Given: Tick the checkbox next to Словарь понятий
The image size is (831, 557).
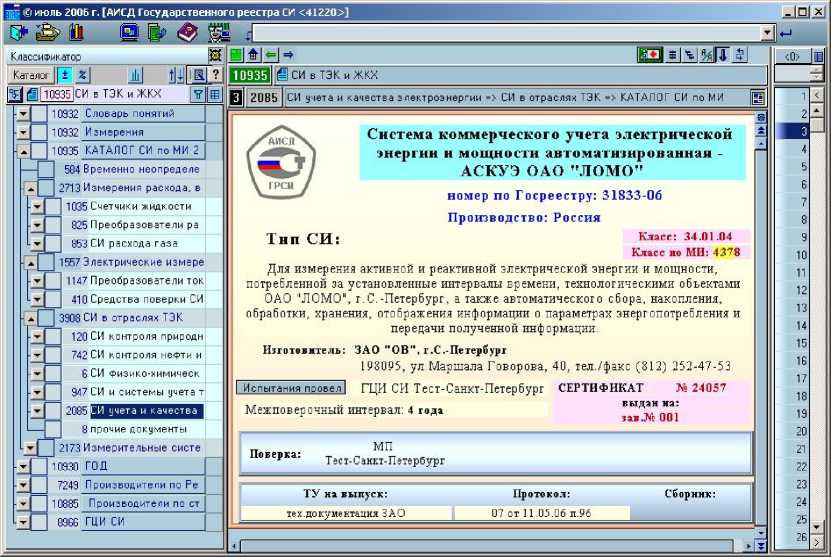Looking at the screenshot, I should click(x=40, y=115).
